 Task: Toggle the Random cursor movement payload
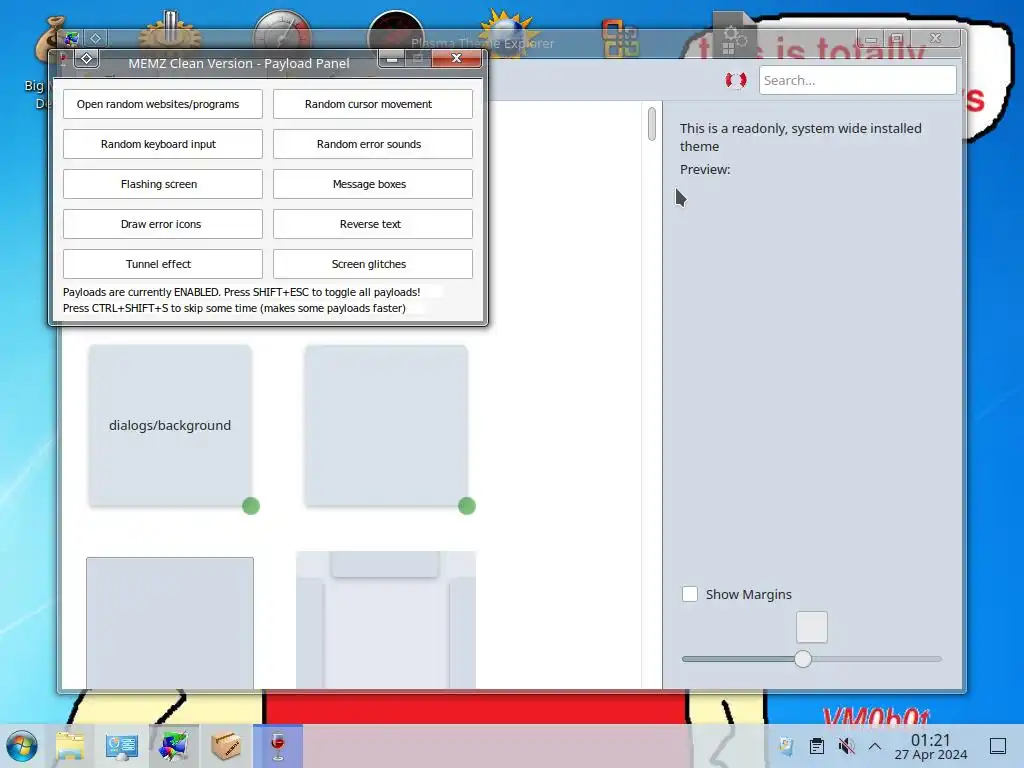click(x=372, y=104)
